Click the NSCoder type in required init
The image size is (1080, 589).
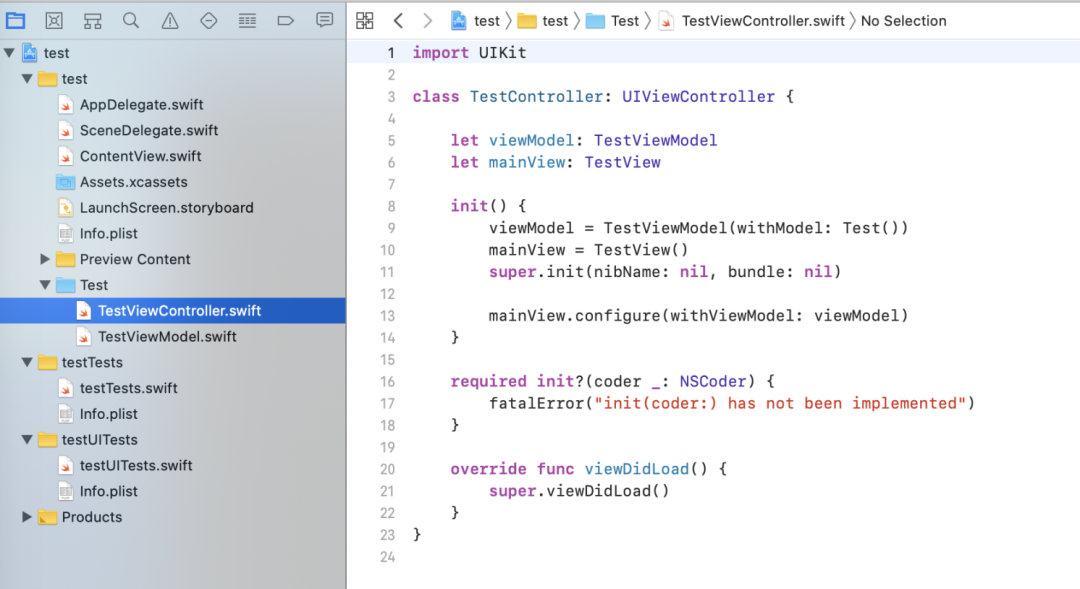(713, 382)
